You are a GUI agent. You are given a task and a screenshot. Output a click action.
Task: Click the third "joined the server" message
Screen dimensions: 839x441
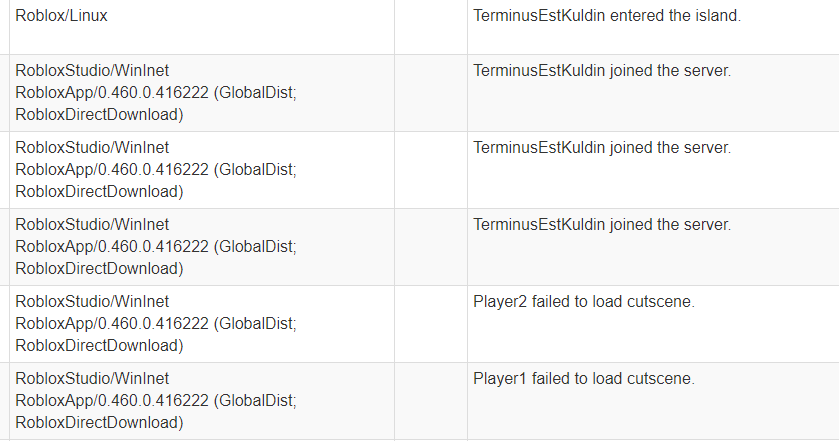(602, 225)
